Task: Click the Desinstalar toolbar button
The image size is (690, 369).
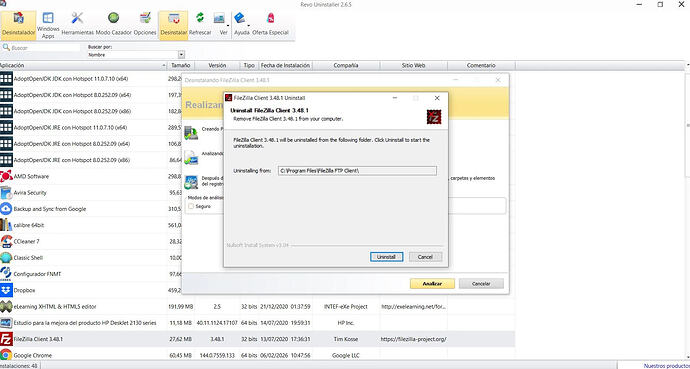Action: click(173, 25)
